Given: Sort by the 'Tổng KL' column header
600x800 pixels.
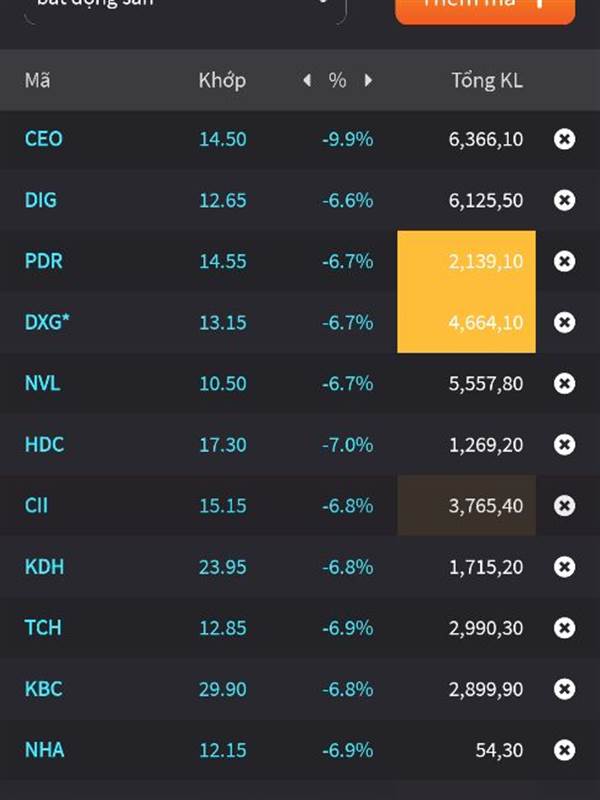Looking at the screenshot, I should (486, 81).
